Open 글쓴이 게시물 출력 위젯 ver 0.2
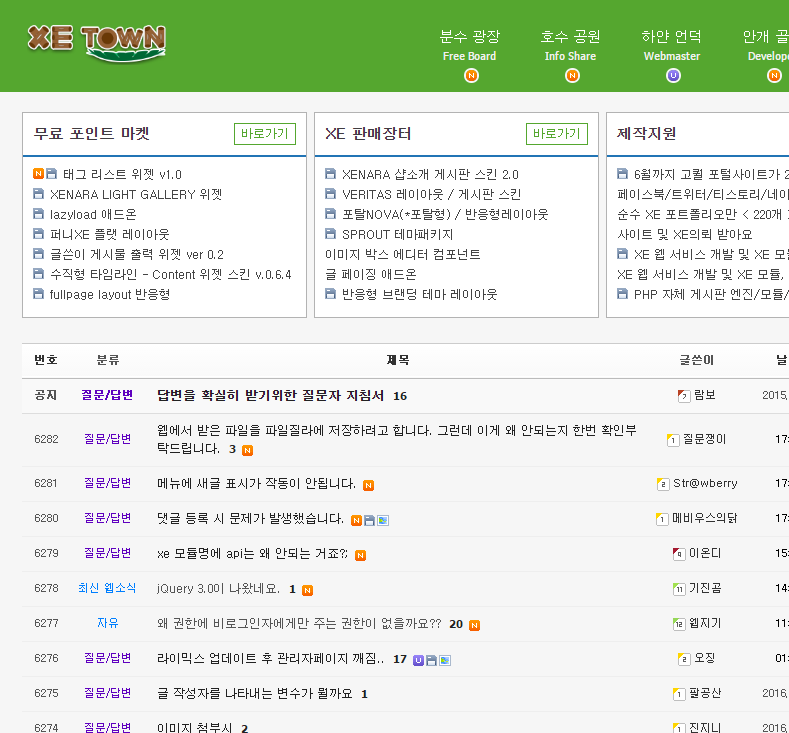Image resolution: width=789 pixels, height=733 pixels. click(137, 254)
